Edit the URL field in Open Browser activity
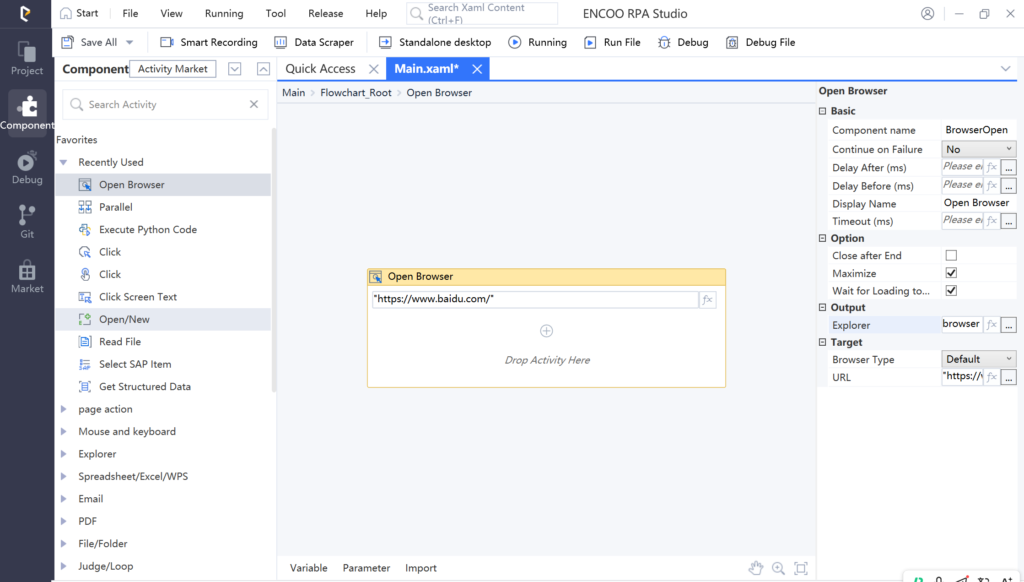 (x=535, y=299)
